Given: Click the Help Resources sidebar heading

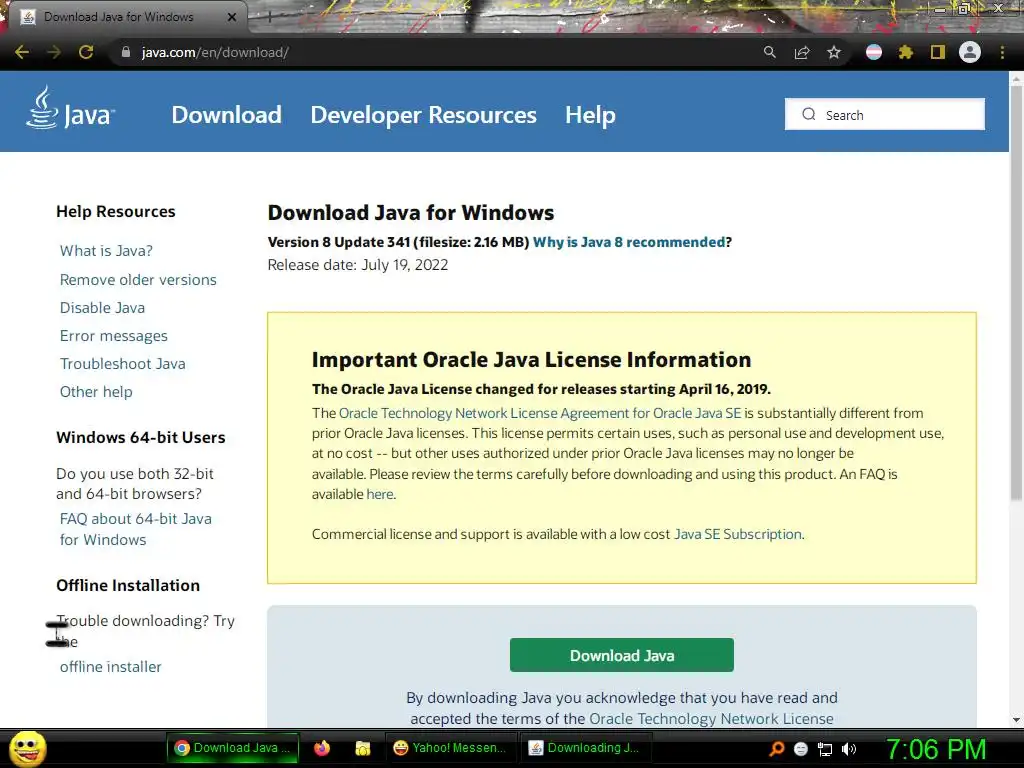Looking at the screenshot, I should (x=116, y=212).
